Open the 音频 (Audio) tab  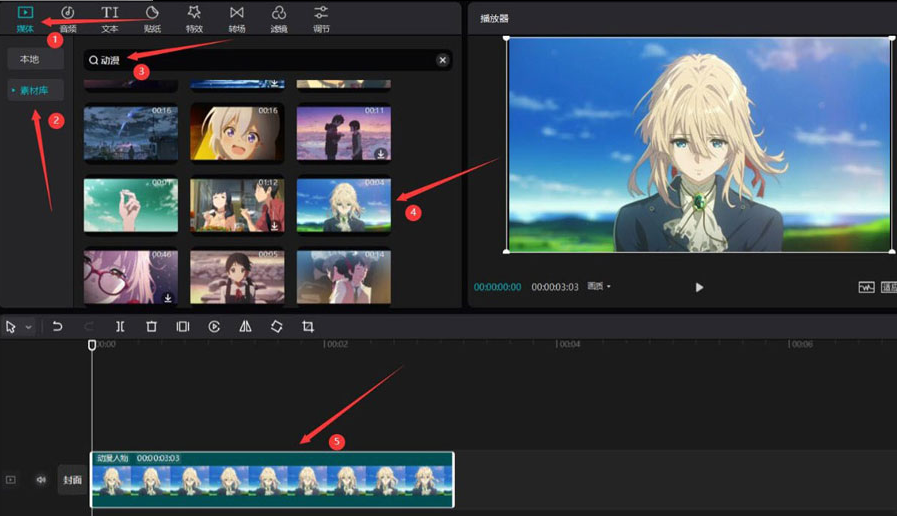(x=68, y=19)
